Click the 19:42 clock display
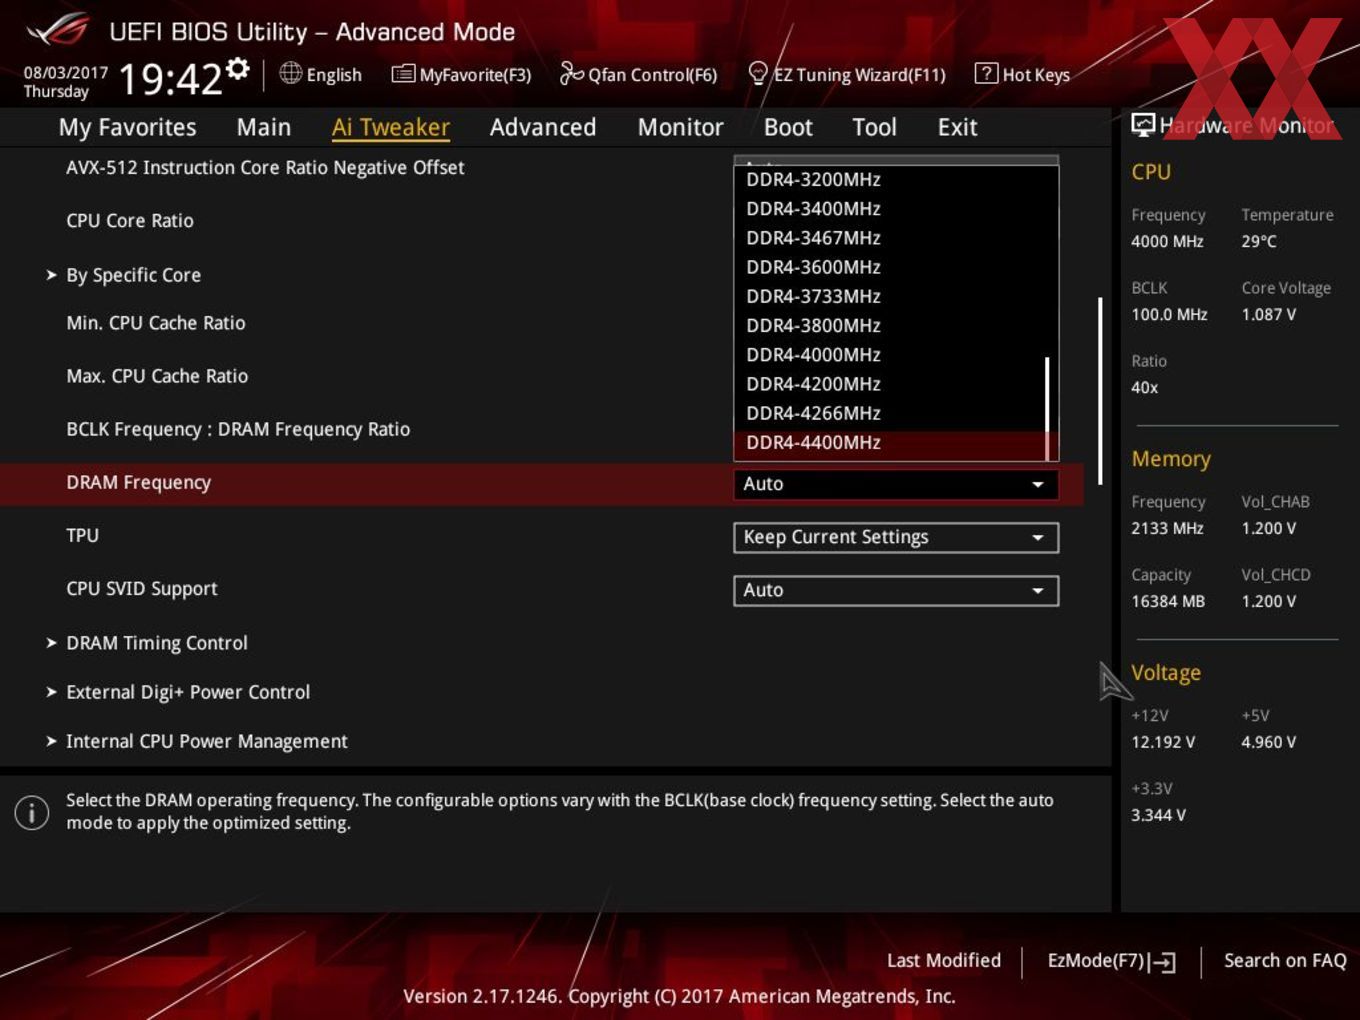Screen dimensions: 1360x1020 (x=170, y=79)
